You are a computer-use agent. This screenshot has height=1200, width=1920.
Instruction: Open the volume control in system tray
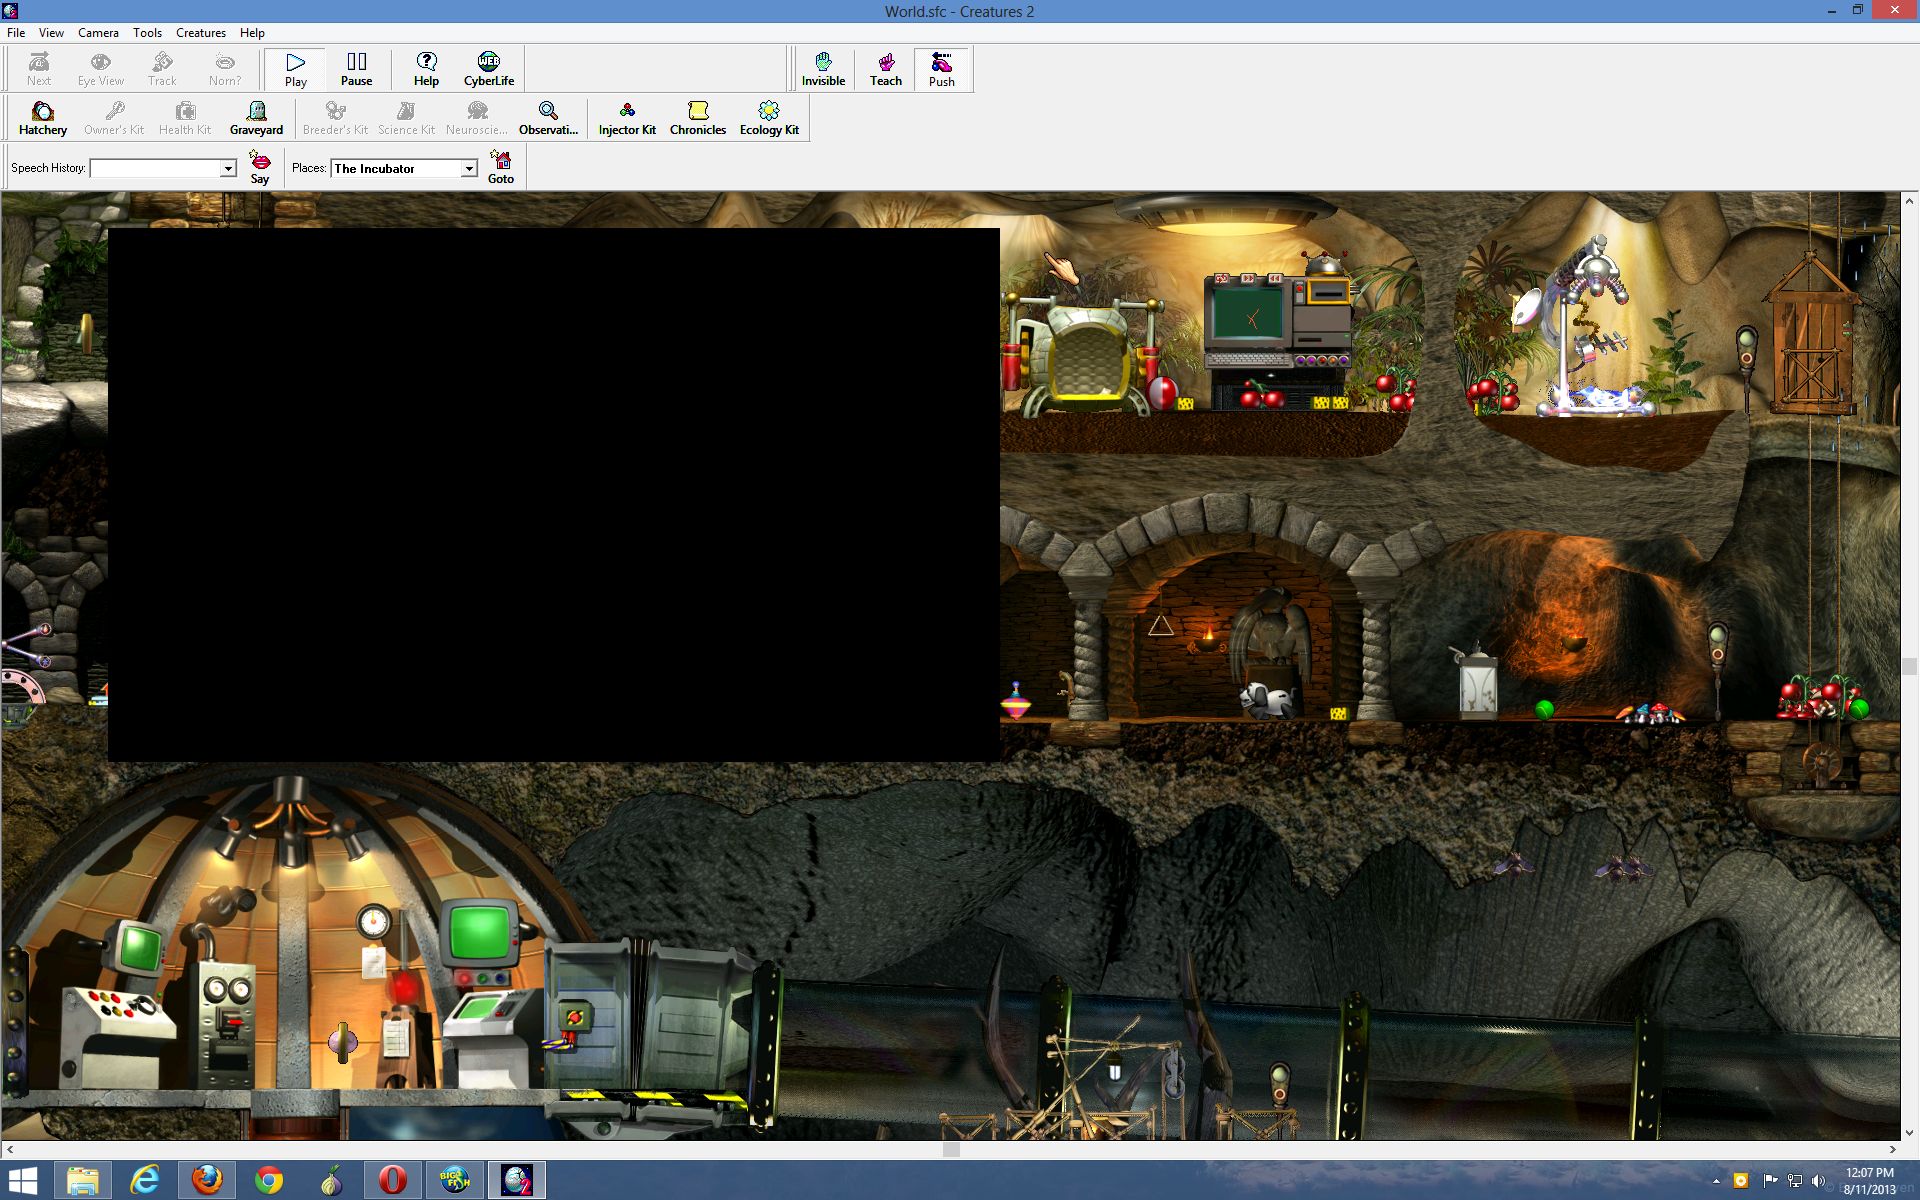1818,1181
